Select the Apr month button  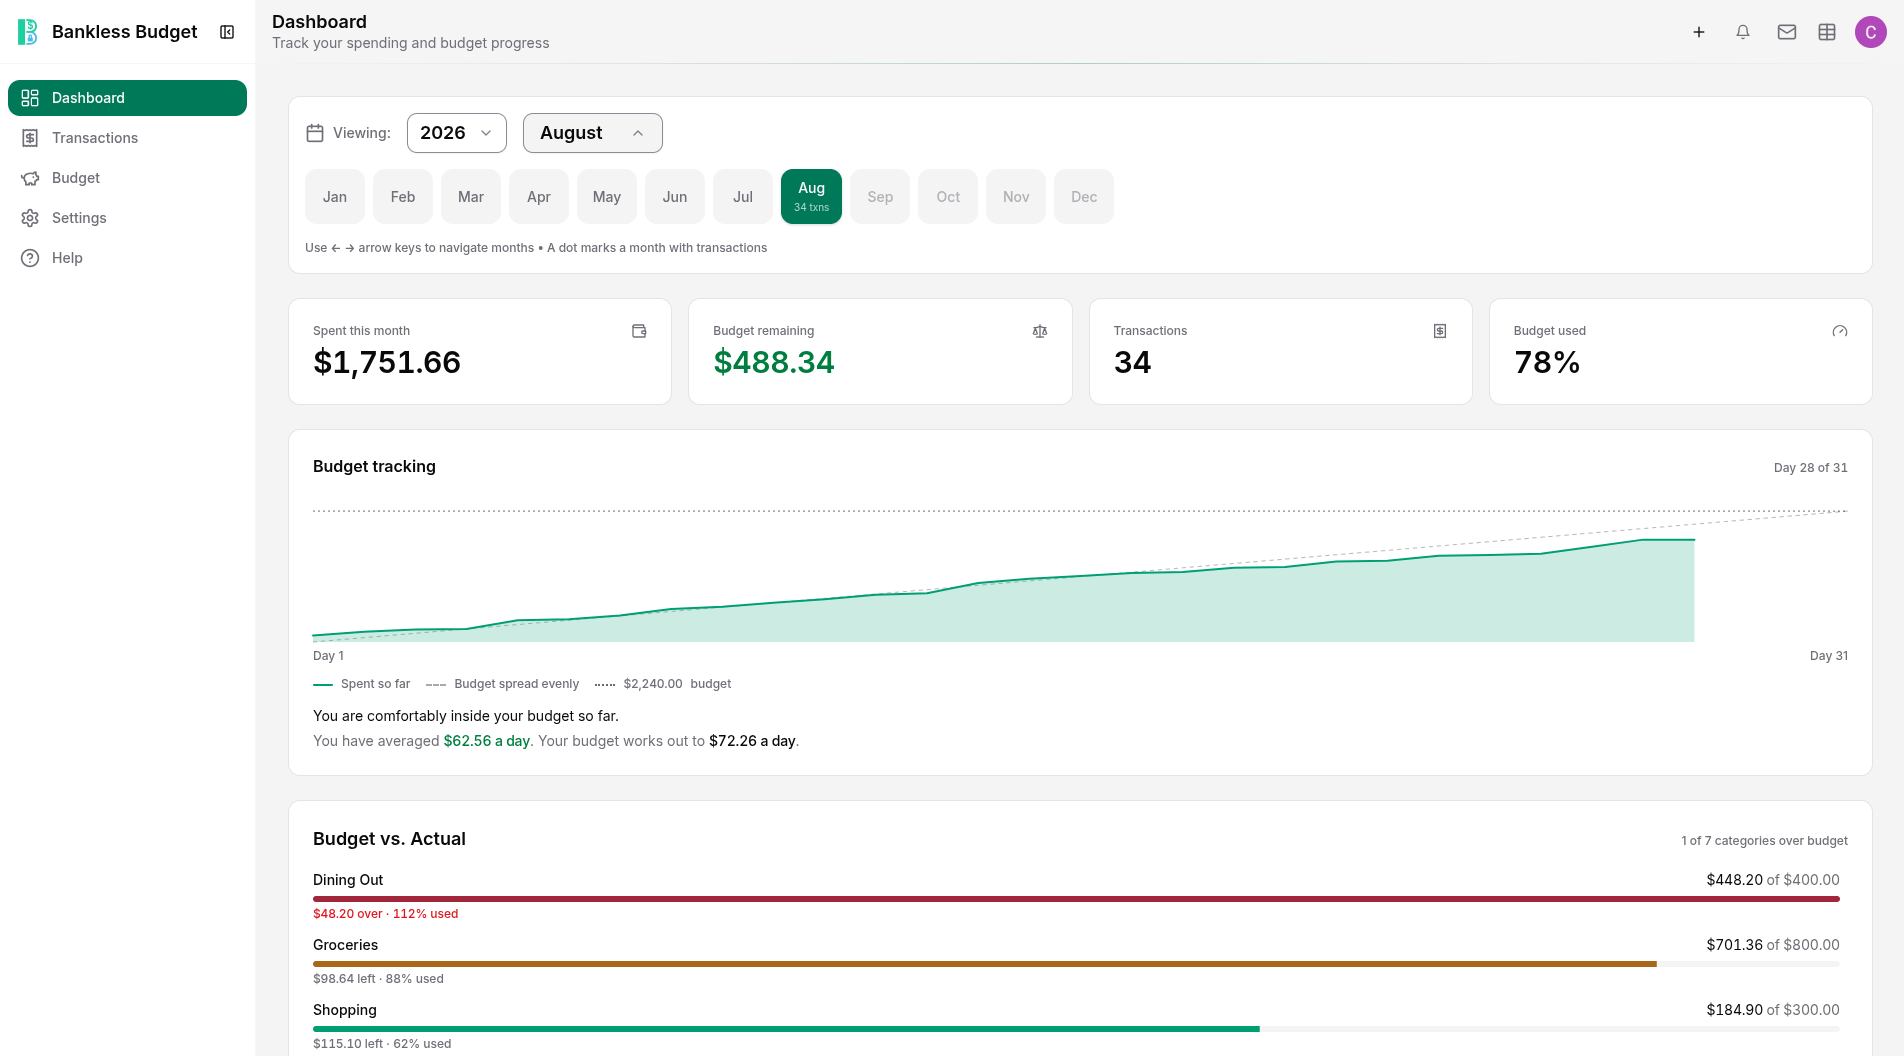click(539, 197)
